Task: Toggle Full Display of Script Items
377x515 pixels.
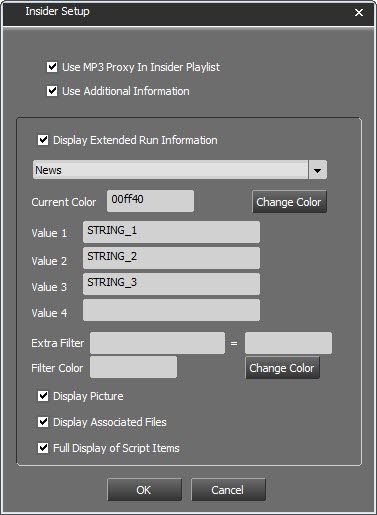Action: point(43,448)
